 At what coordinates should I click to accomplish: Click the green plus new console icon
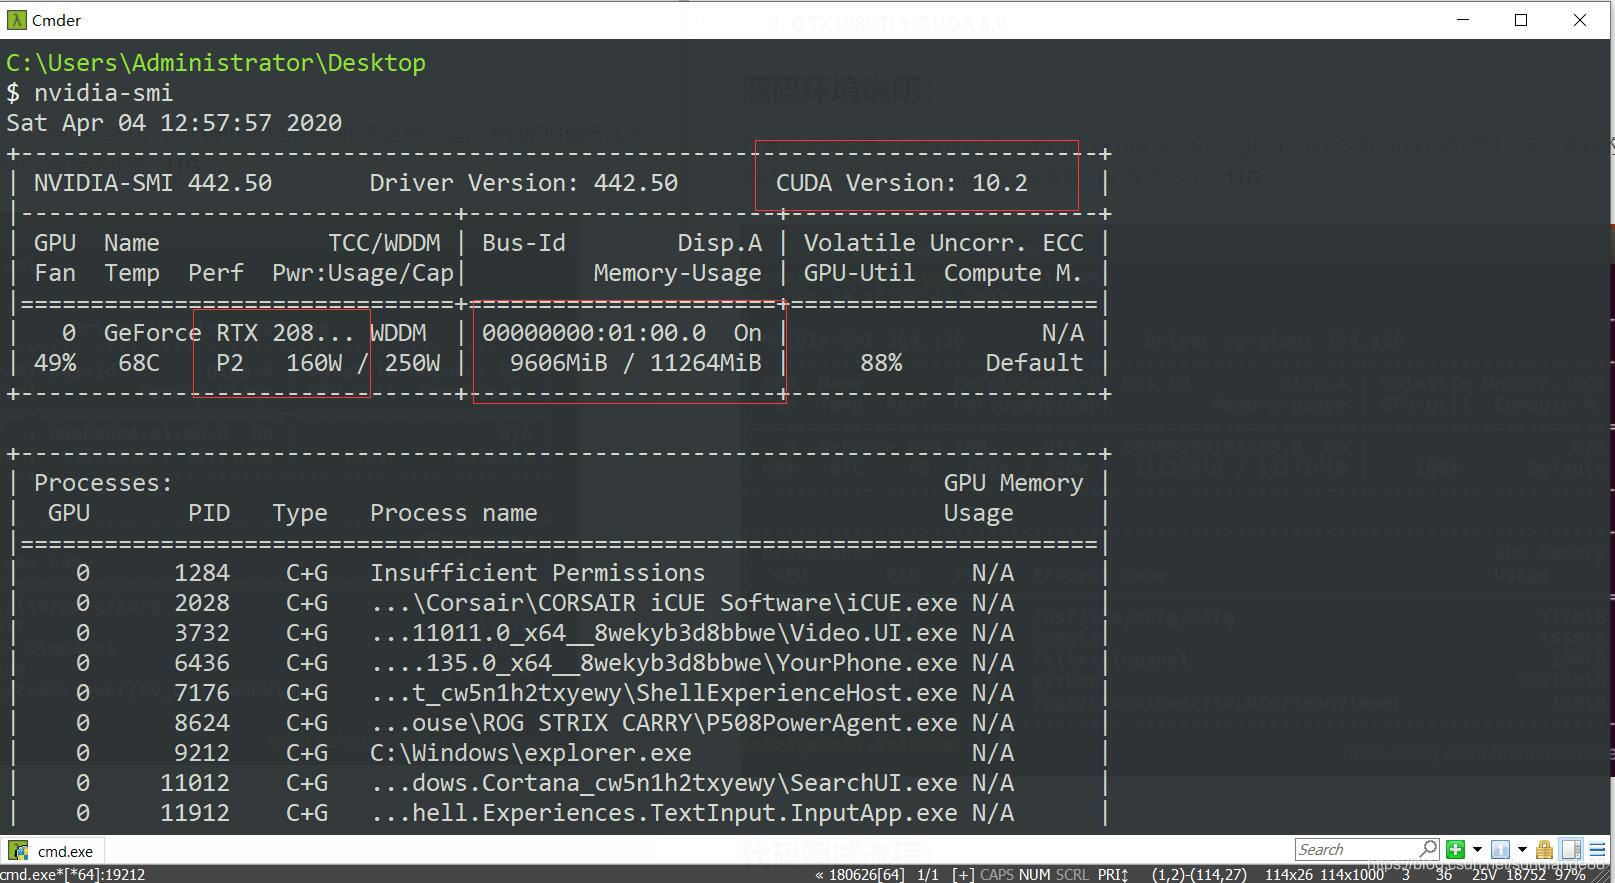click(1456, 849)
